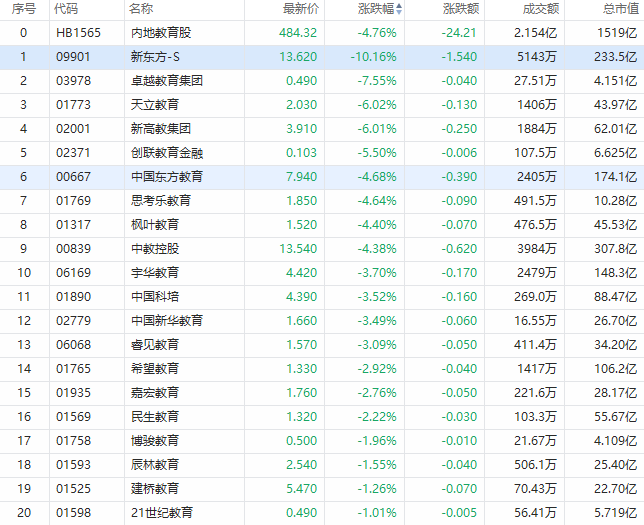The height and width of the screenshot is (525, 644).
Task: Select 中国东方教育 name cell
Action: [x=167, y=177]
